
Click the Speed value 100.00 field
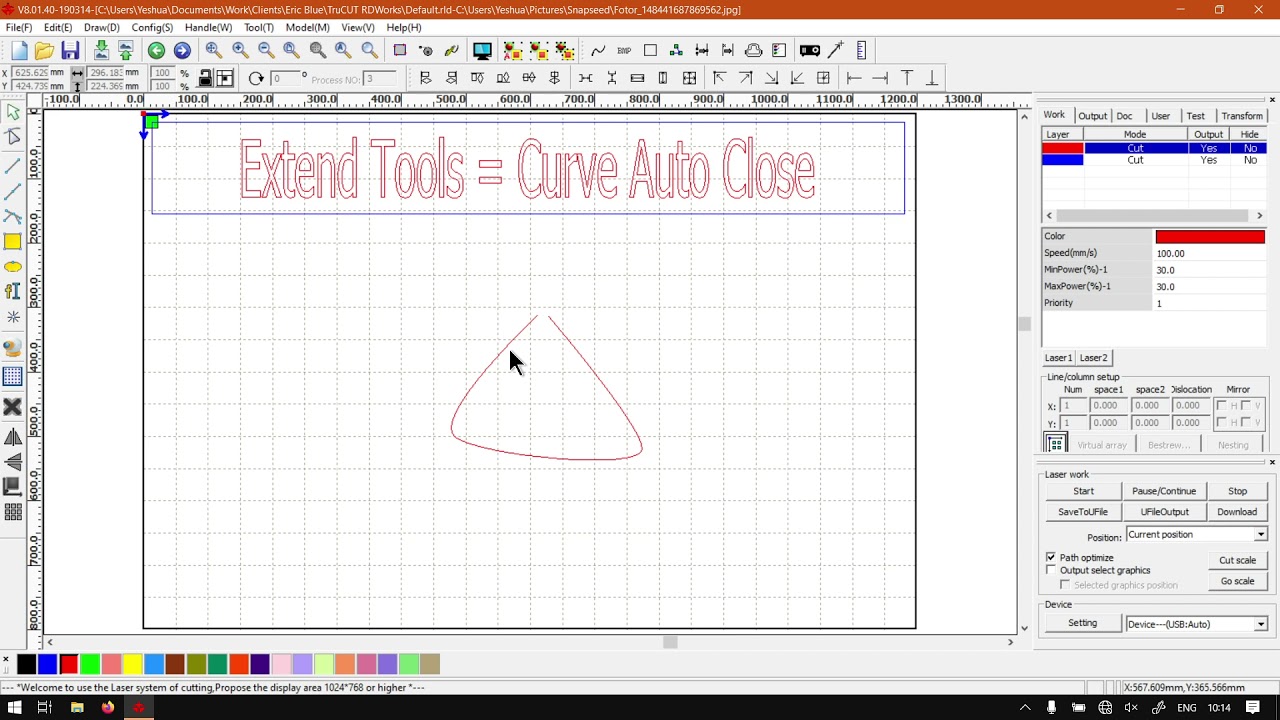1210,254
